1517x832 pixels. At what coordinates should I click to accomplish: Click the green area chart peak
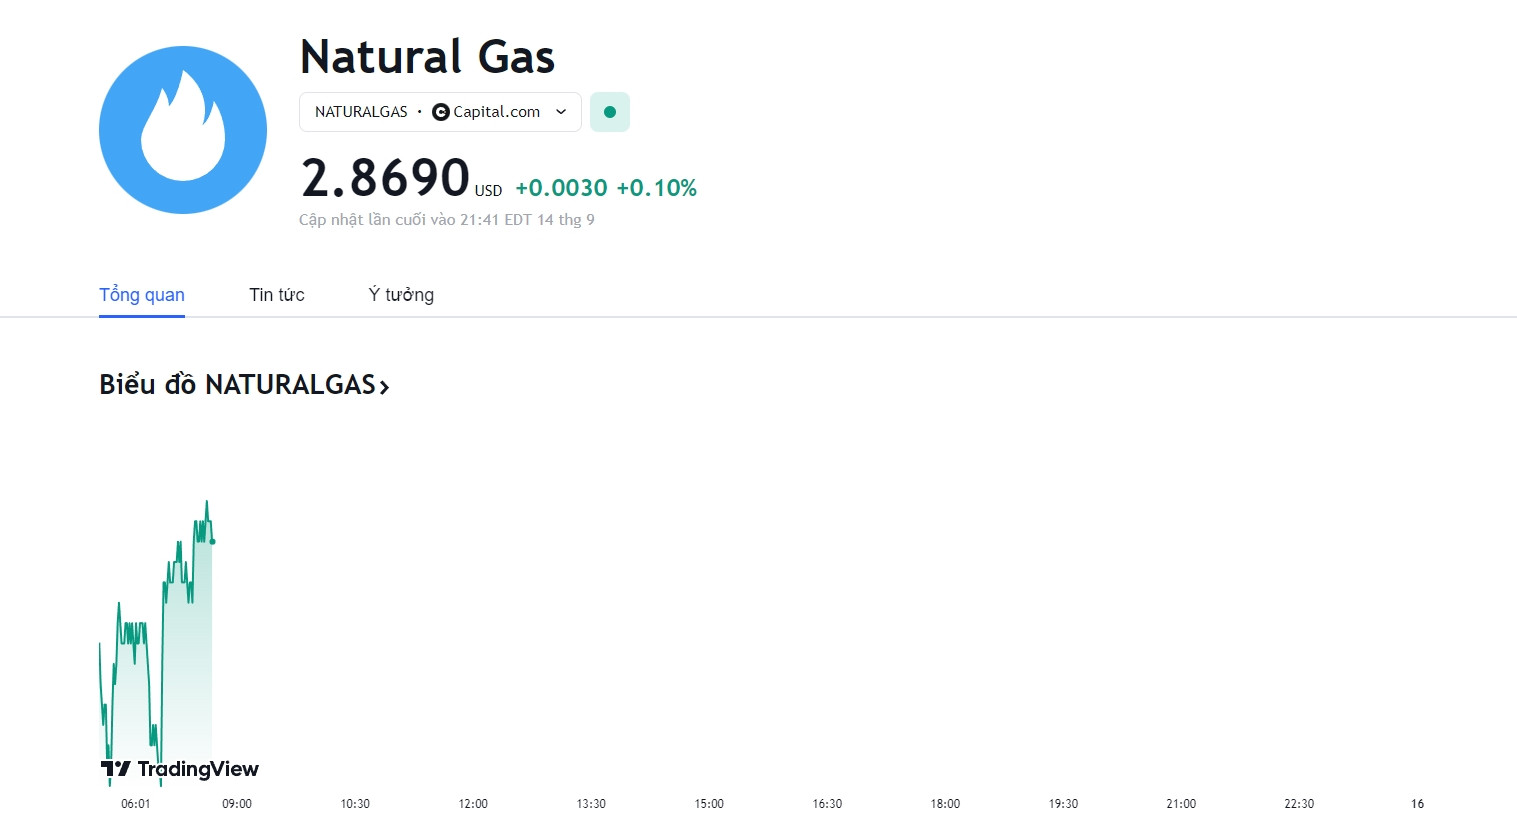[207, 502]
